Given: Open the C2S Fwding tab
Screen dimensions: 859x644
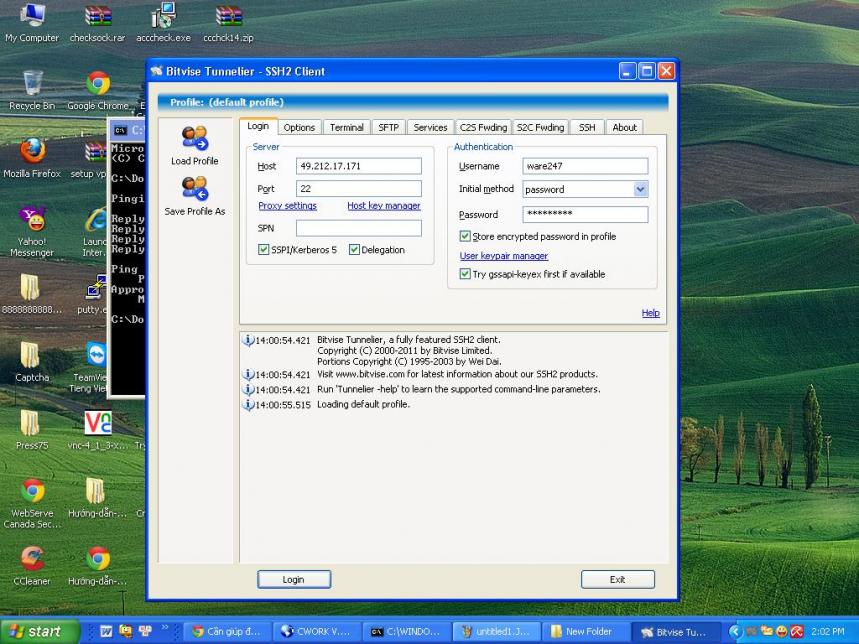Looking at the screenshot, I should [x=483, y=127].
